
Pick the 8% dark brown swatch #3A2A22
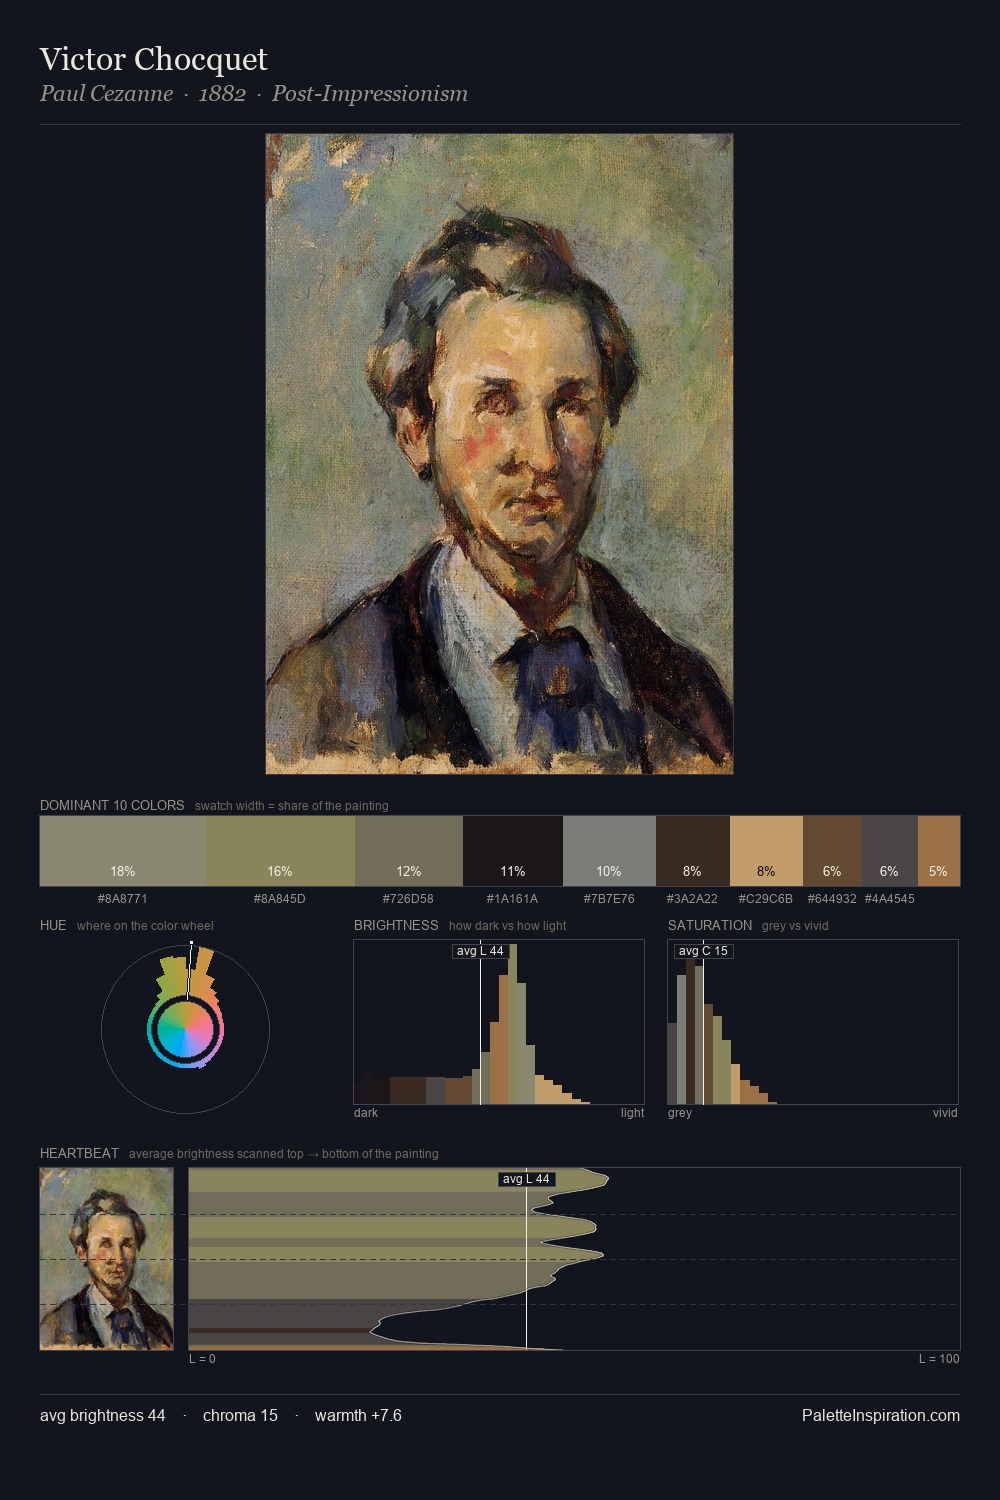(x=693, y=851)
